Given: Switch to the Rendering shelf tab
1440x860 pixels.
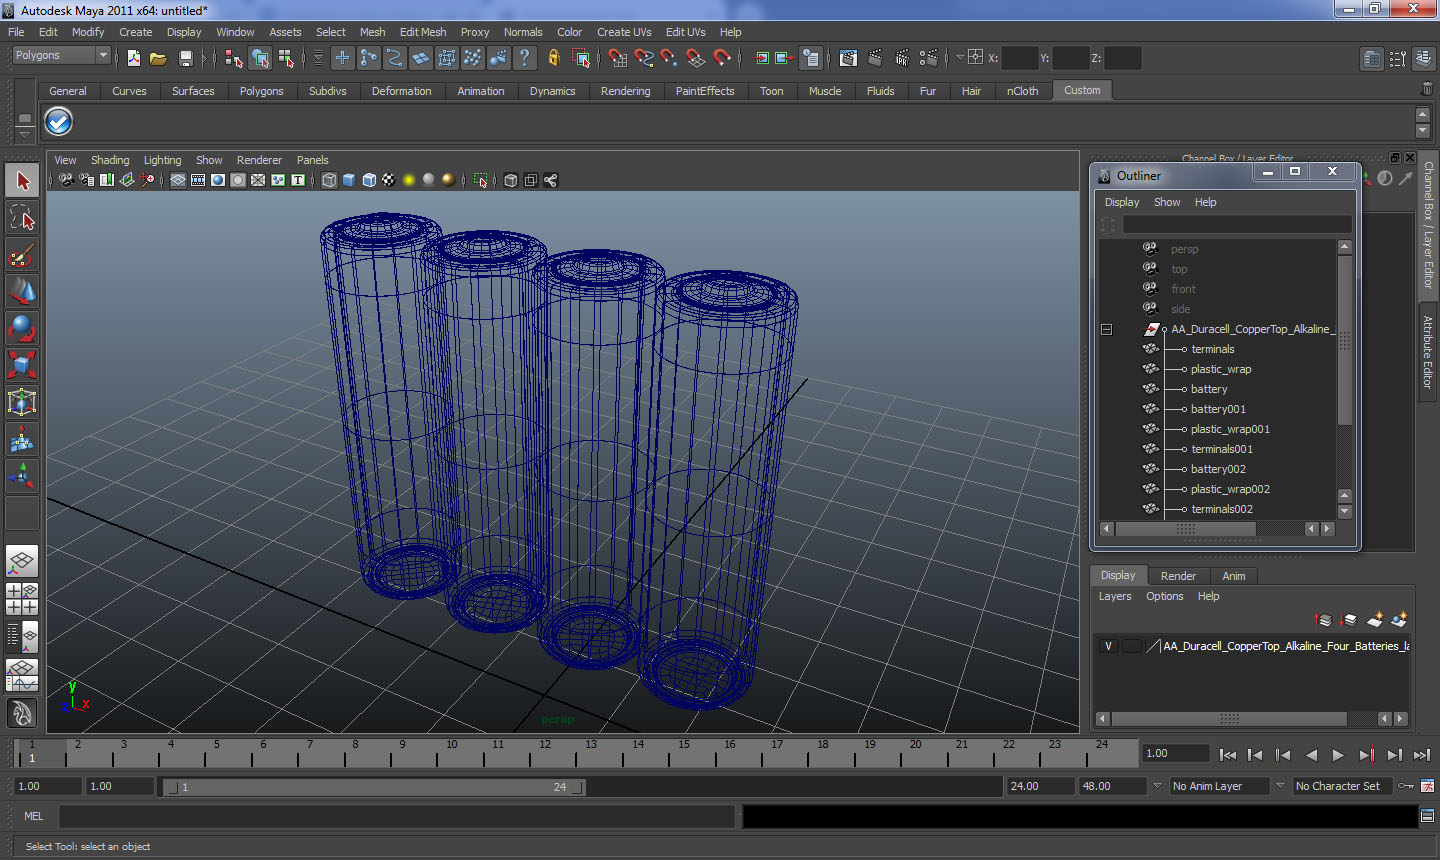Looking at the screenshot, I should click(625, 91).
